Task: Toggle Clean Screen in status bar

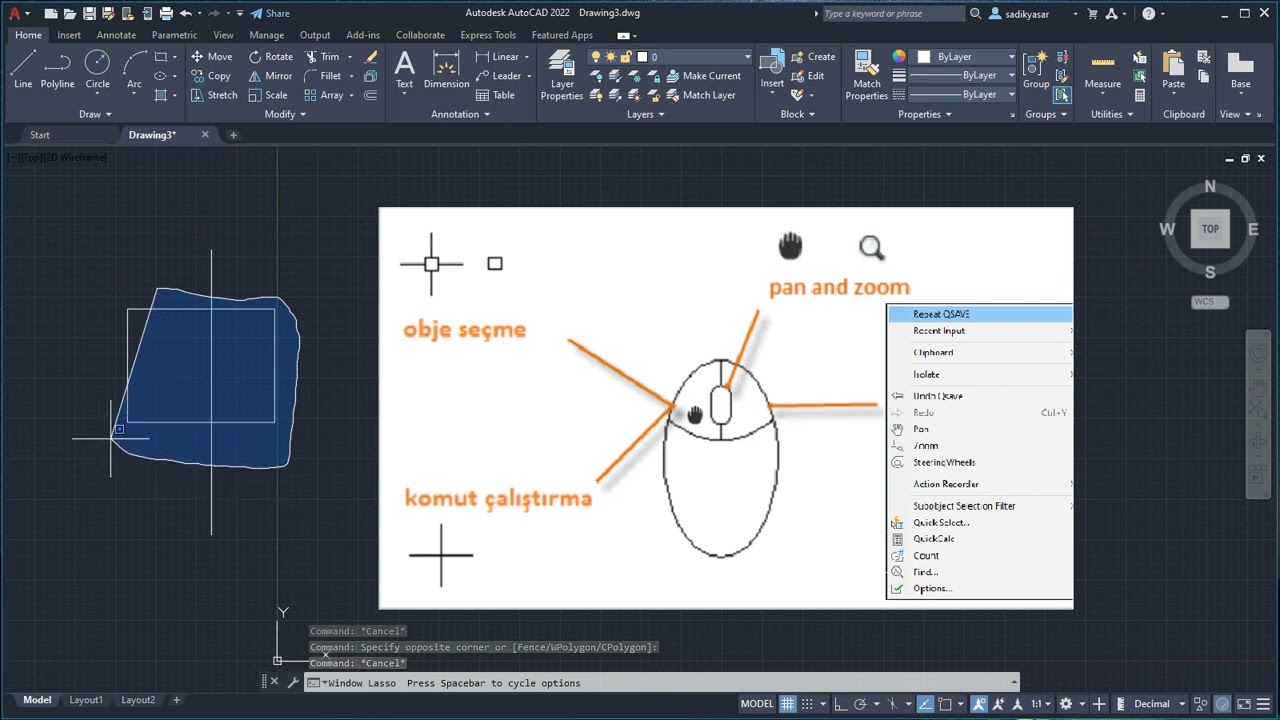Action: coord(1245,704)
